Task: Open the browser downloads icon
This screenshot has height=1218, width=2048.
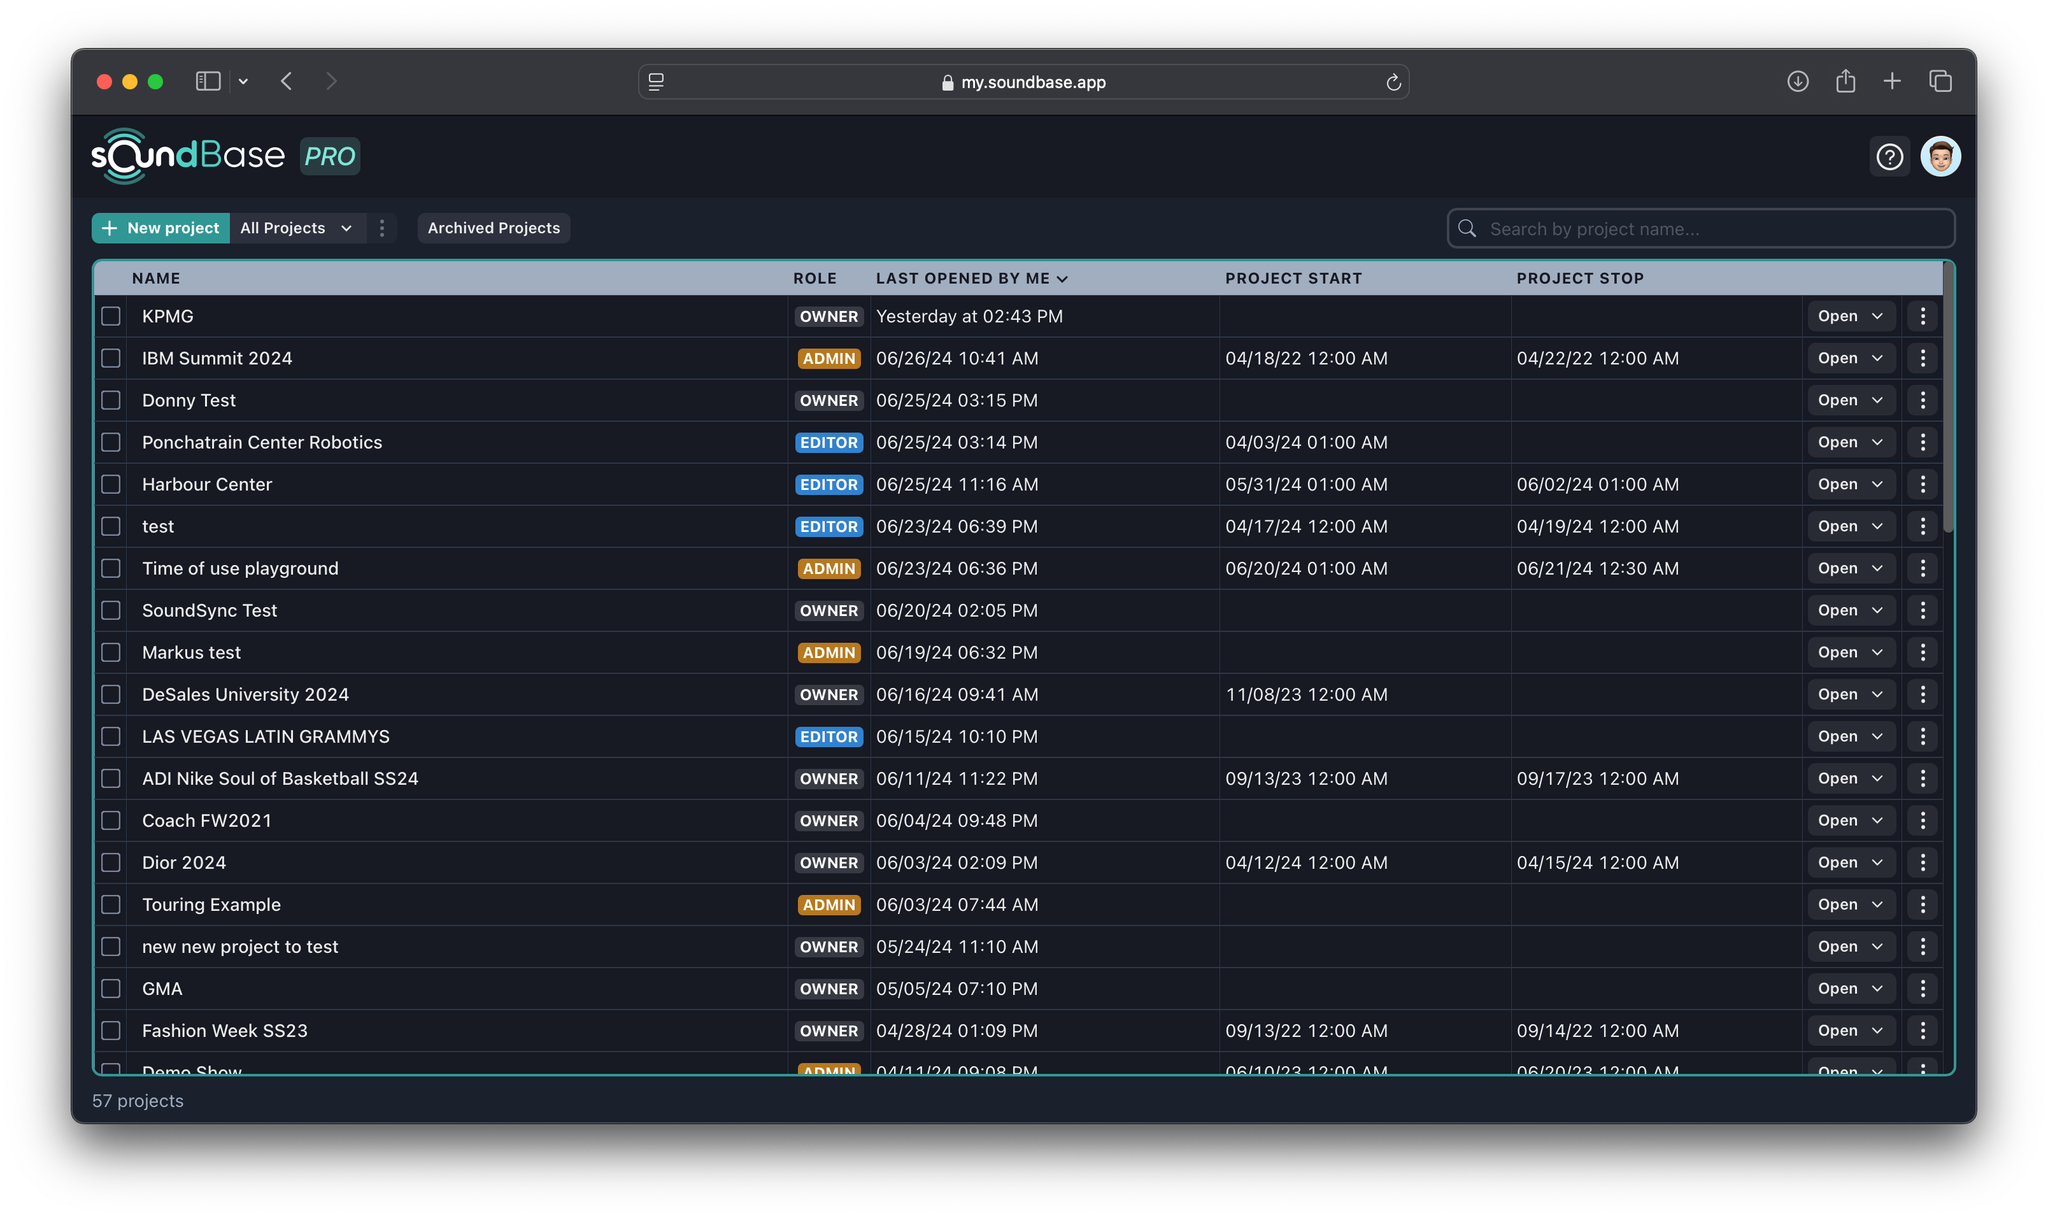Action: pos(1797,81)
